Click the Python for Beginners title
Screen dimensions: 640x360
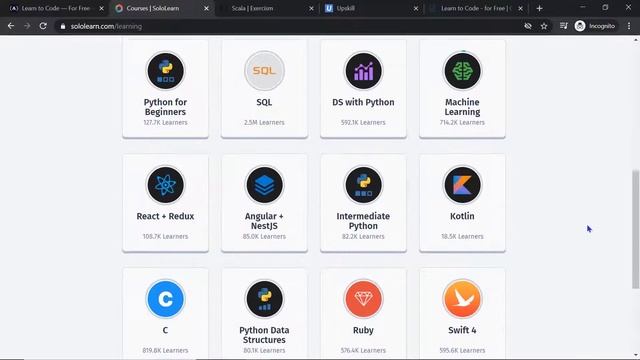pos(165,107)
